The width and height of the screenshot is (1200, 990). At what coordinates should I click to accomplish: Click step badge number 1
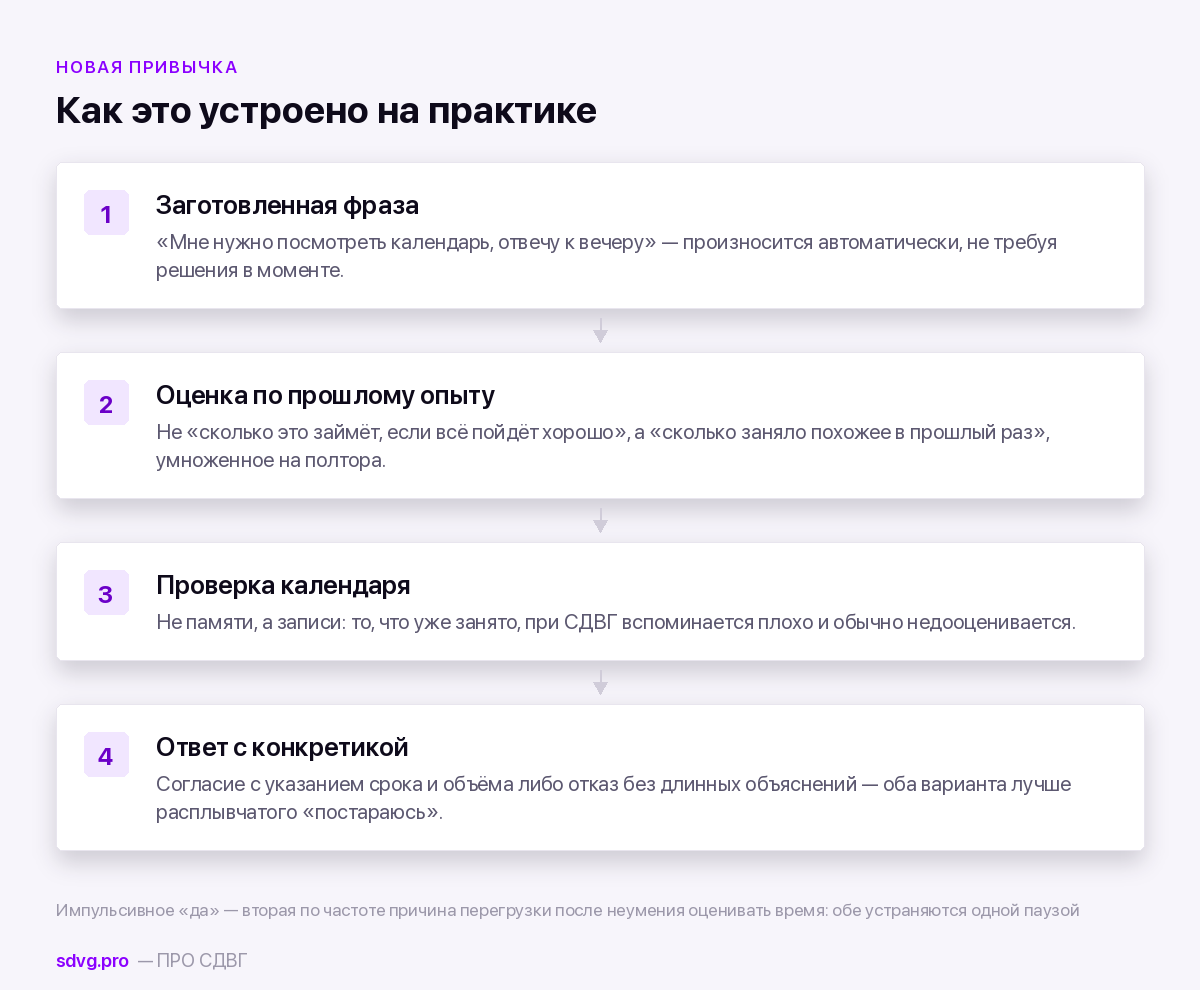pyautogui.click(x=106, y=213)
